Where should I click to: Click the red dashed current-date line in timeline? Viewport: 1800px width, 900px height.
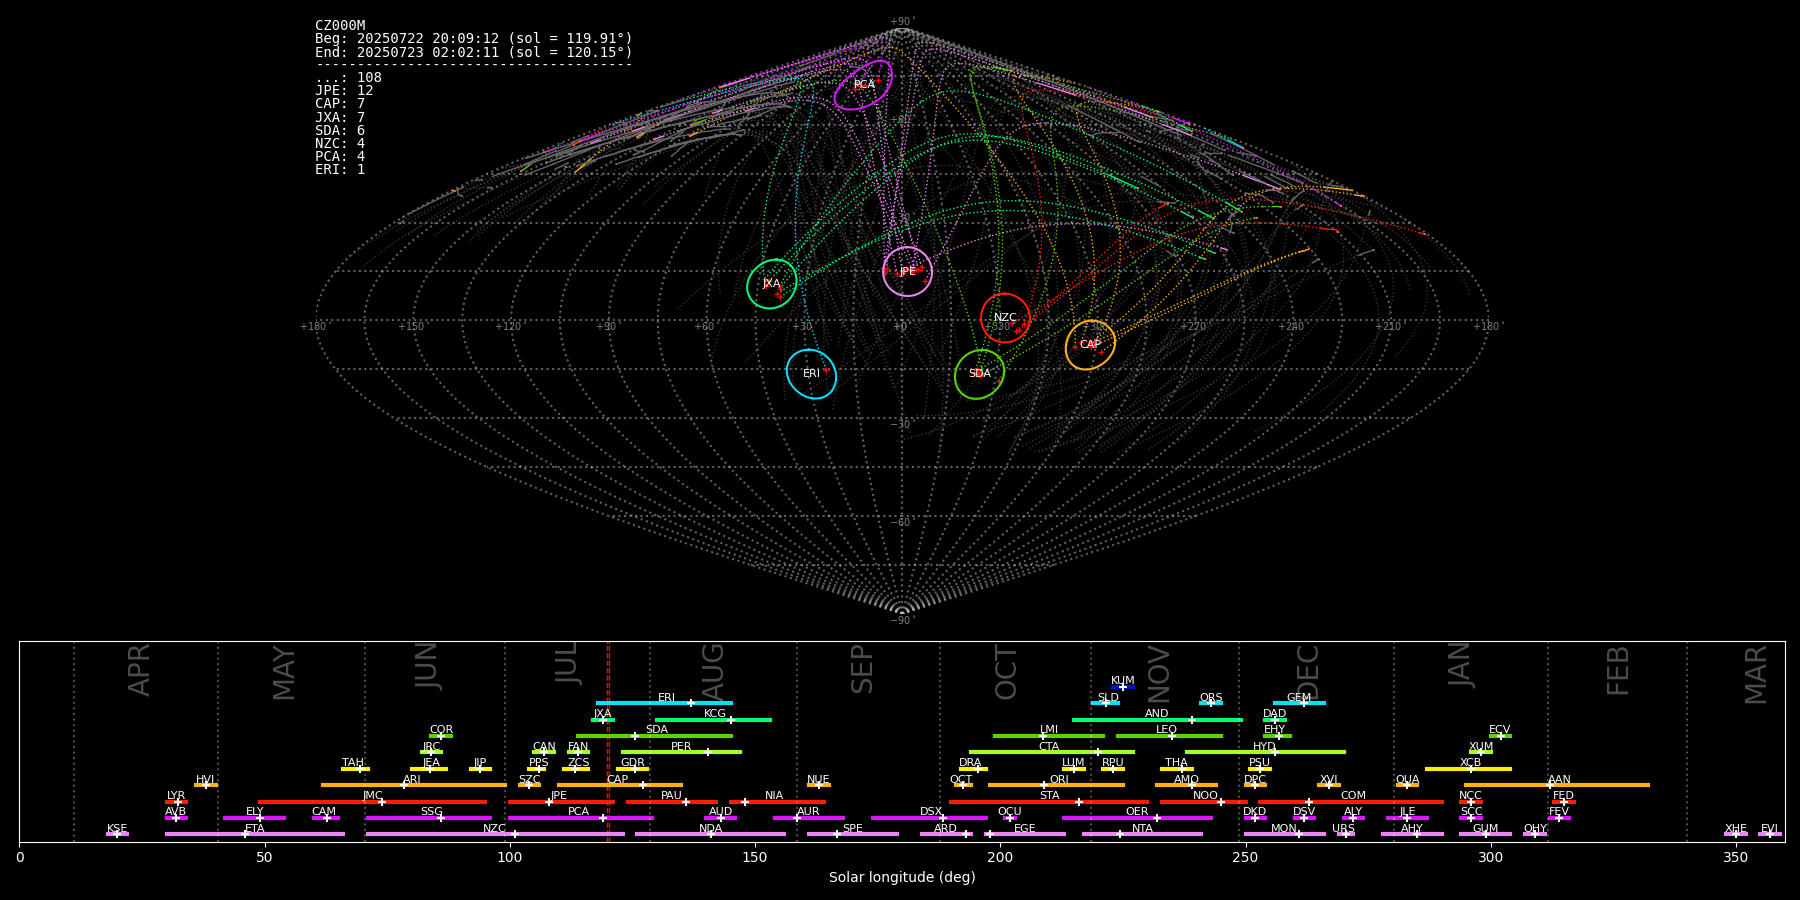608,741
